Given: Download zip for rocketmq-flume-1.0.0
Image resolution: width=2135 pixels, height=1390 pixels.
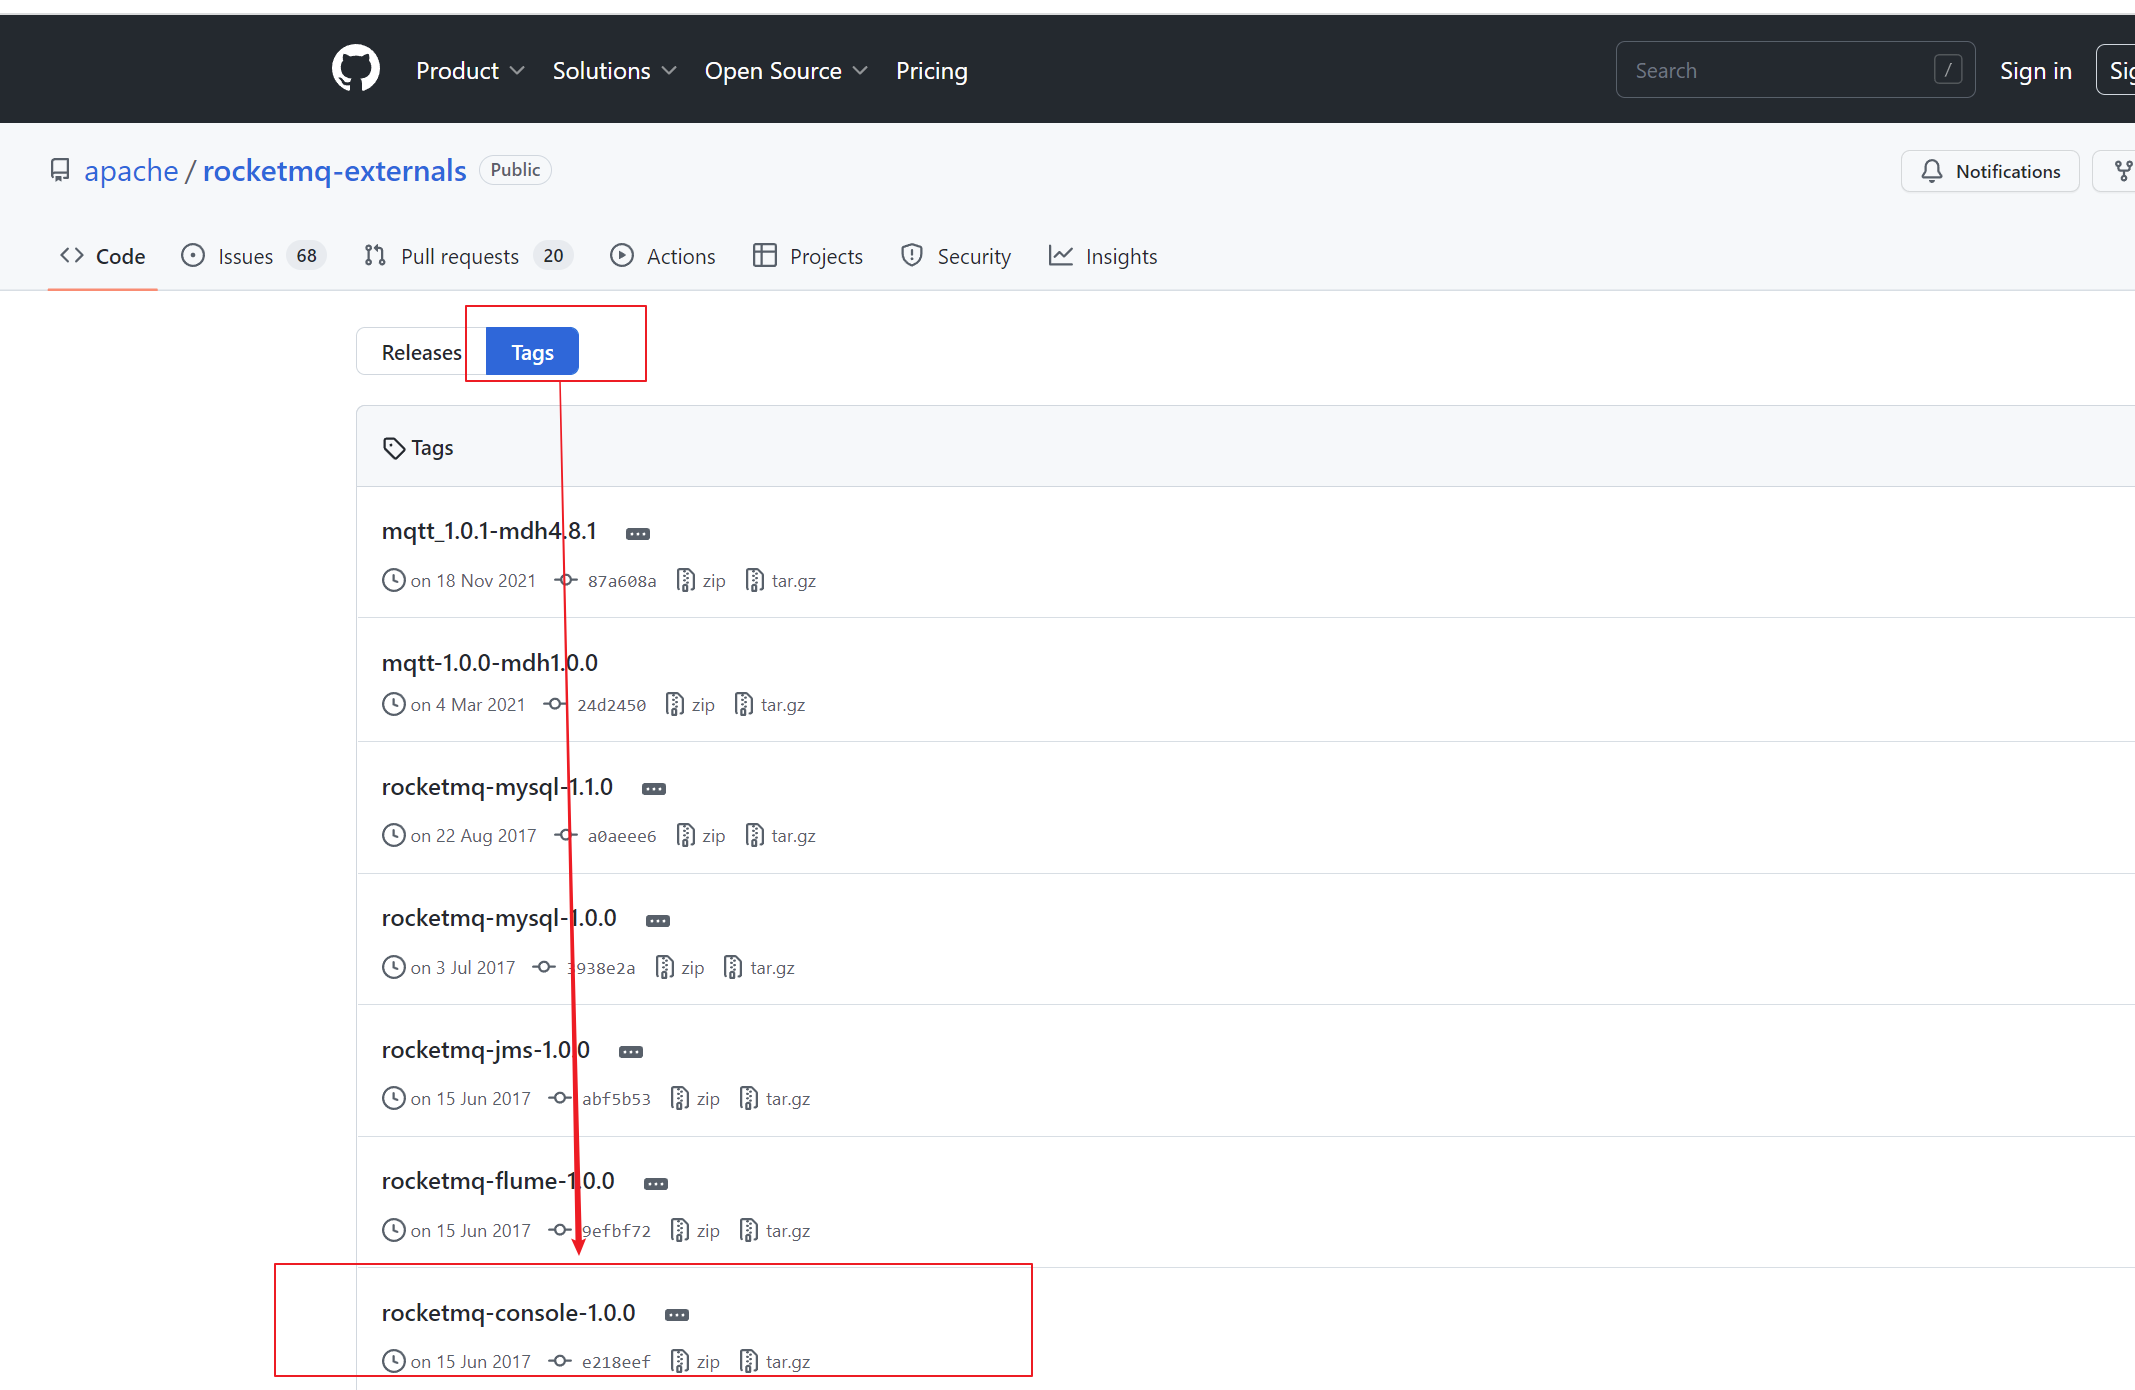Looking at the screenshot, I should pyautogui.click(x=695, y=1231).
